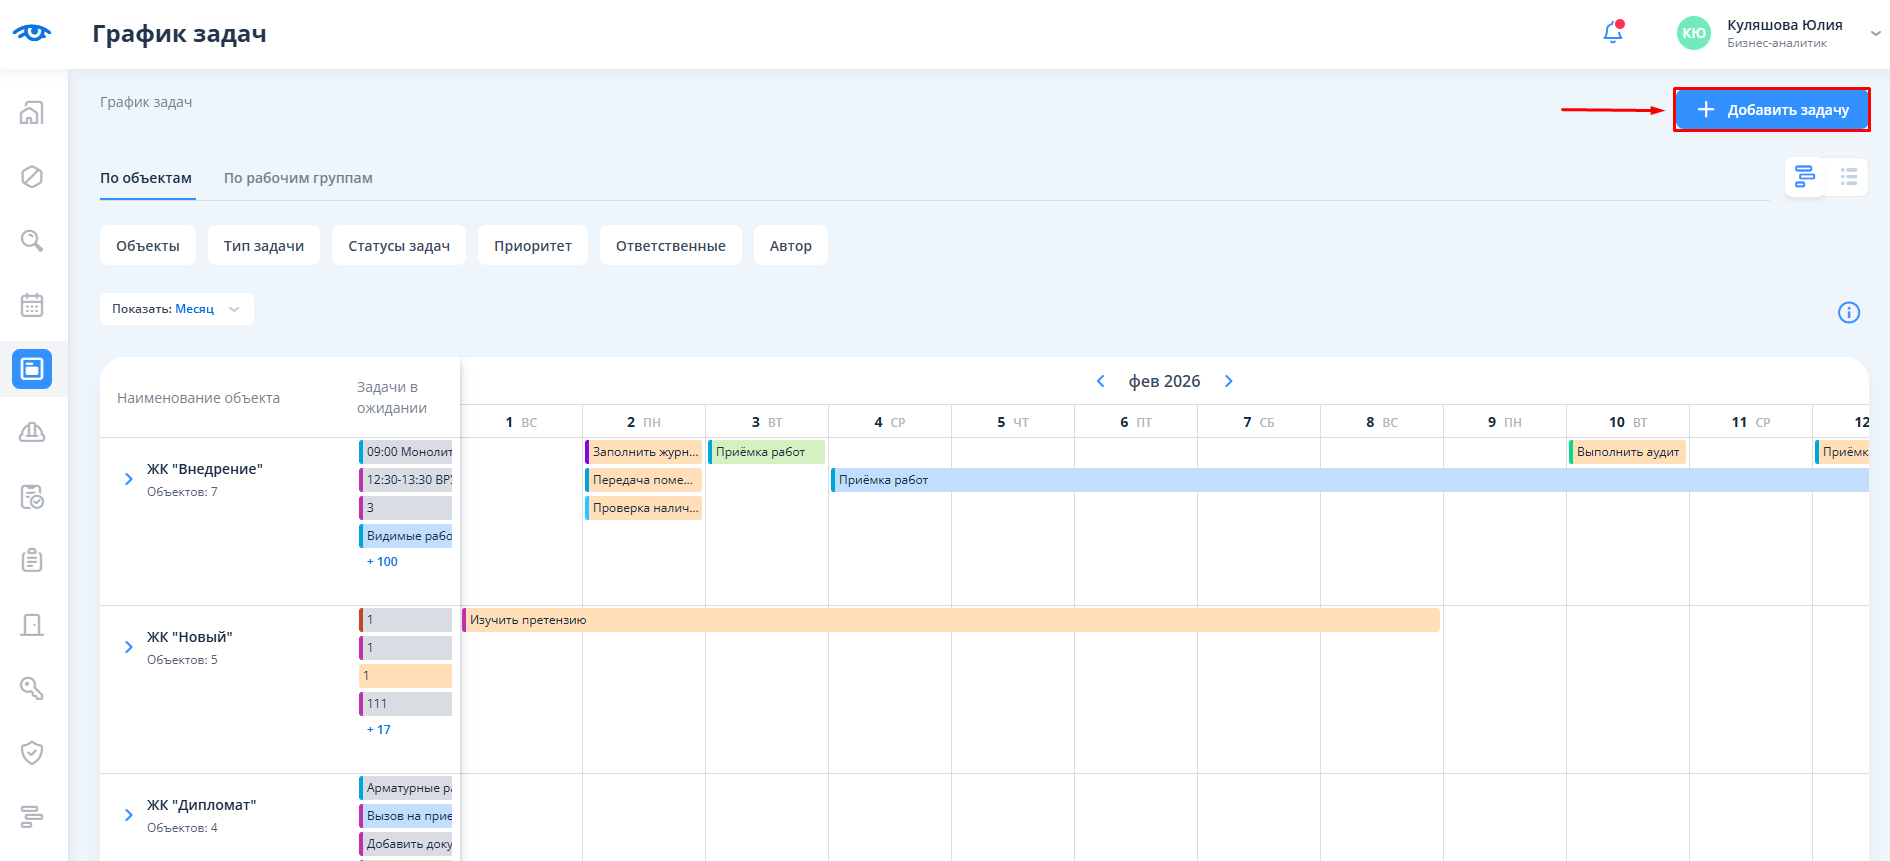The width and height of the screenshot is (1890, 861).
Task: Open the clipboard list sidebar icon
Action: click(x=32, y=560)
